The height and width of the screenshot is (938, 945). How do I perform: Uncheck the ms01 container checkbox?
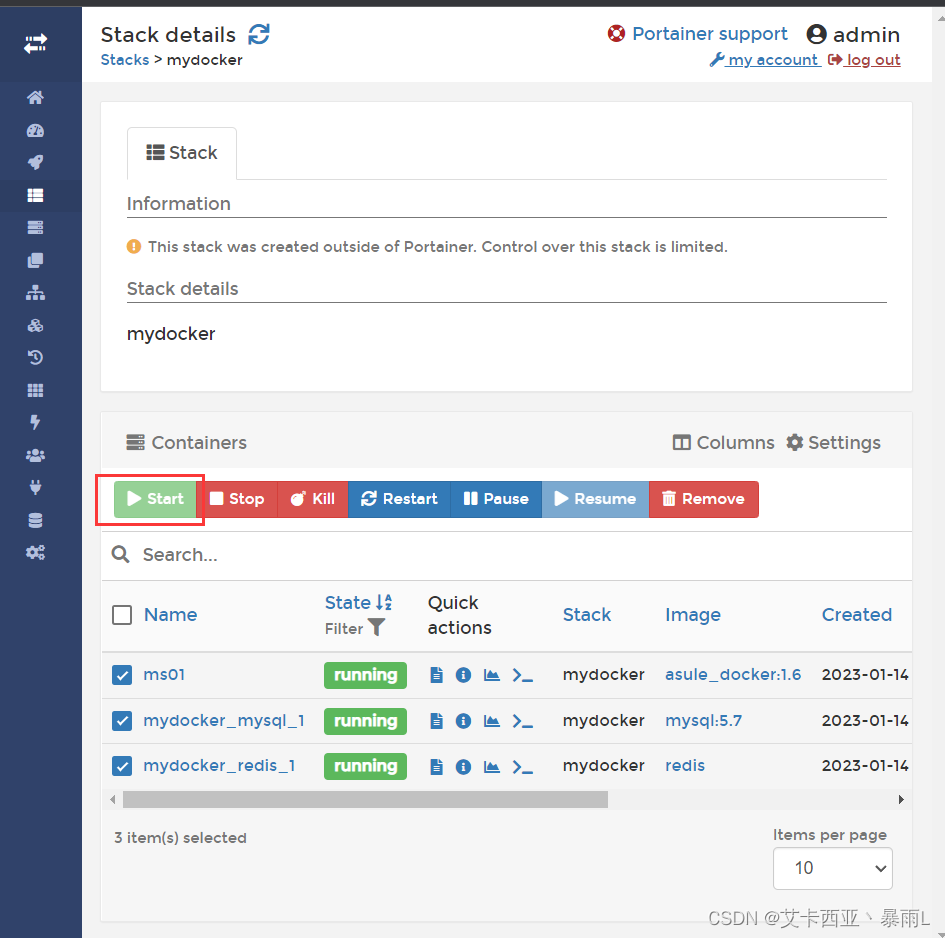pos(122,675)
